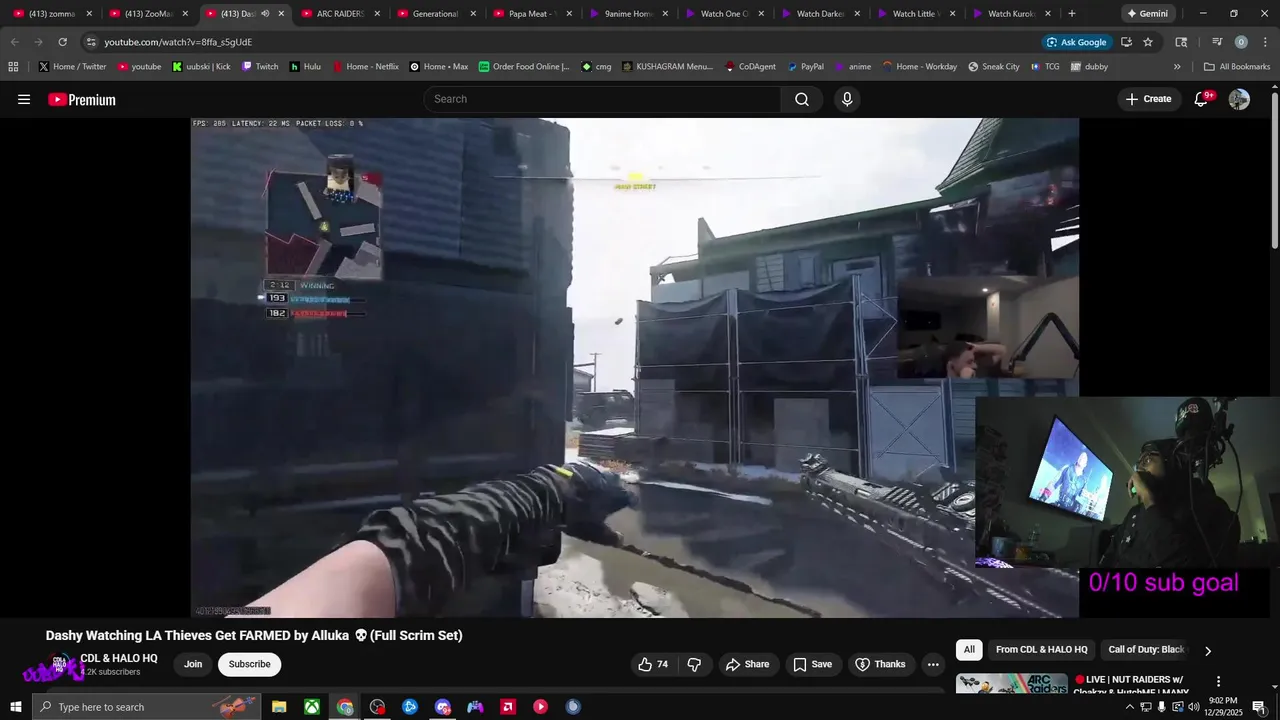The width and height of the screenshot is (1280, 720).
Task: Open the PayPal bookmark
Action: coord(806,67)
